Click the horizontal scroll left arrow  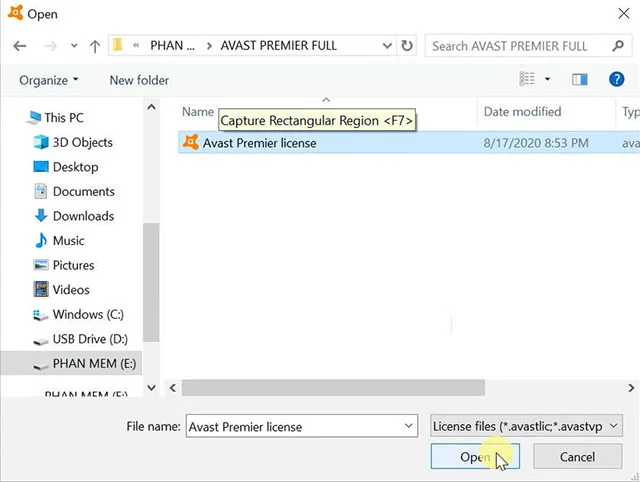click(173, 388)
